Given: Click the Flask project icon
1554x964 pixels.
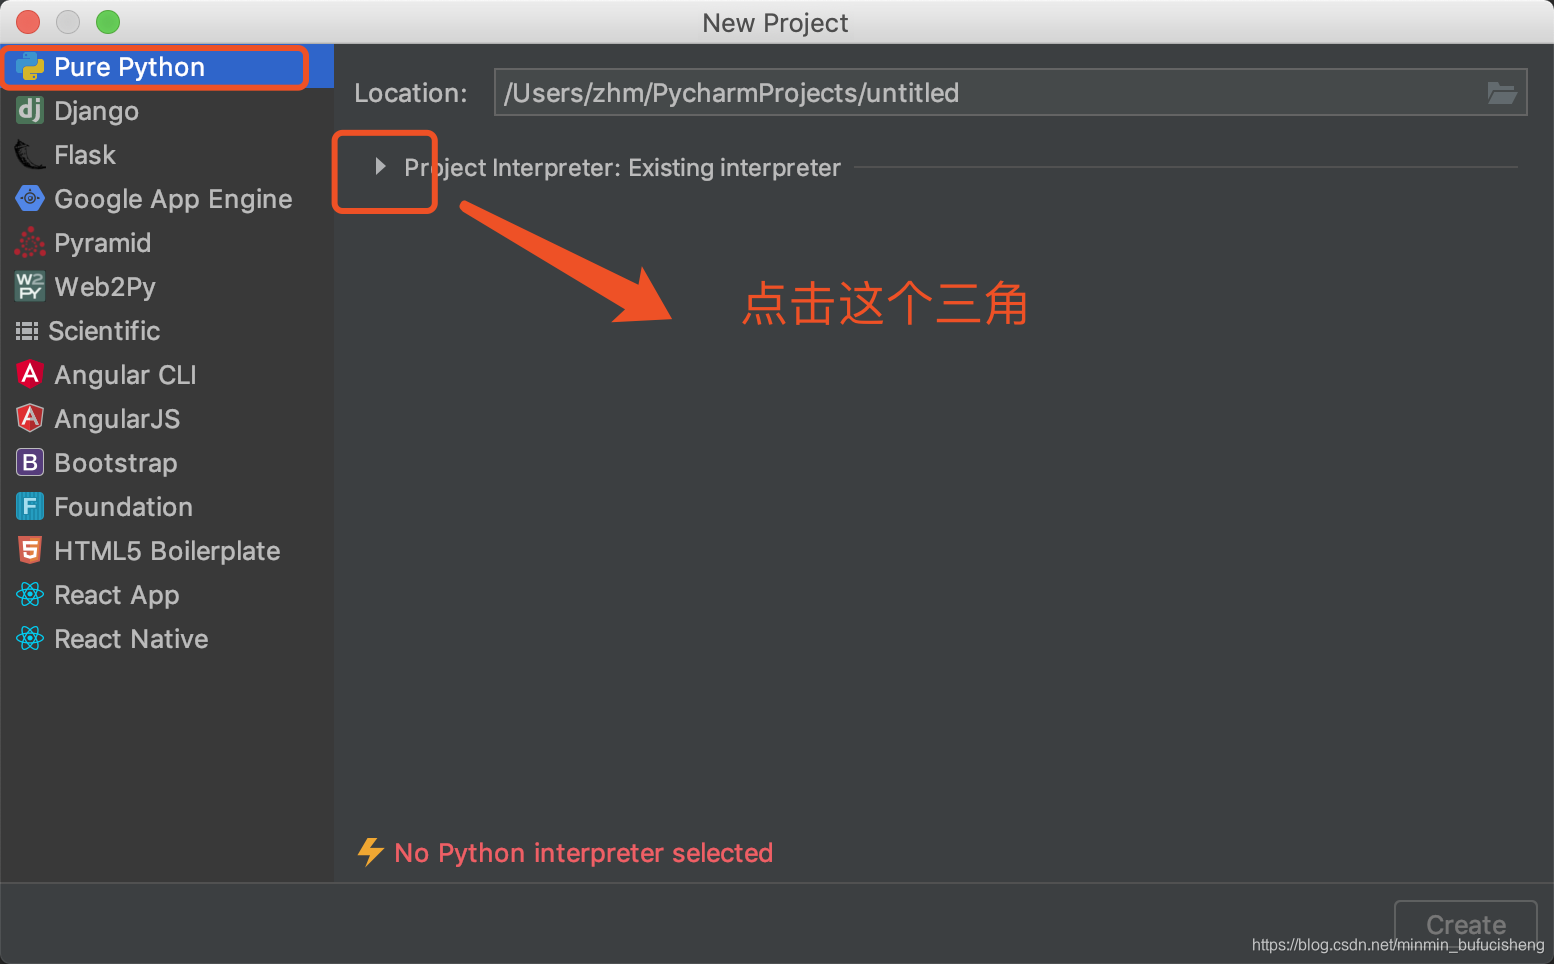Looking at the screenshot, I should (x=30, y=155).
